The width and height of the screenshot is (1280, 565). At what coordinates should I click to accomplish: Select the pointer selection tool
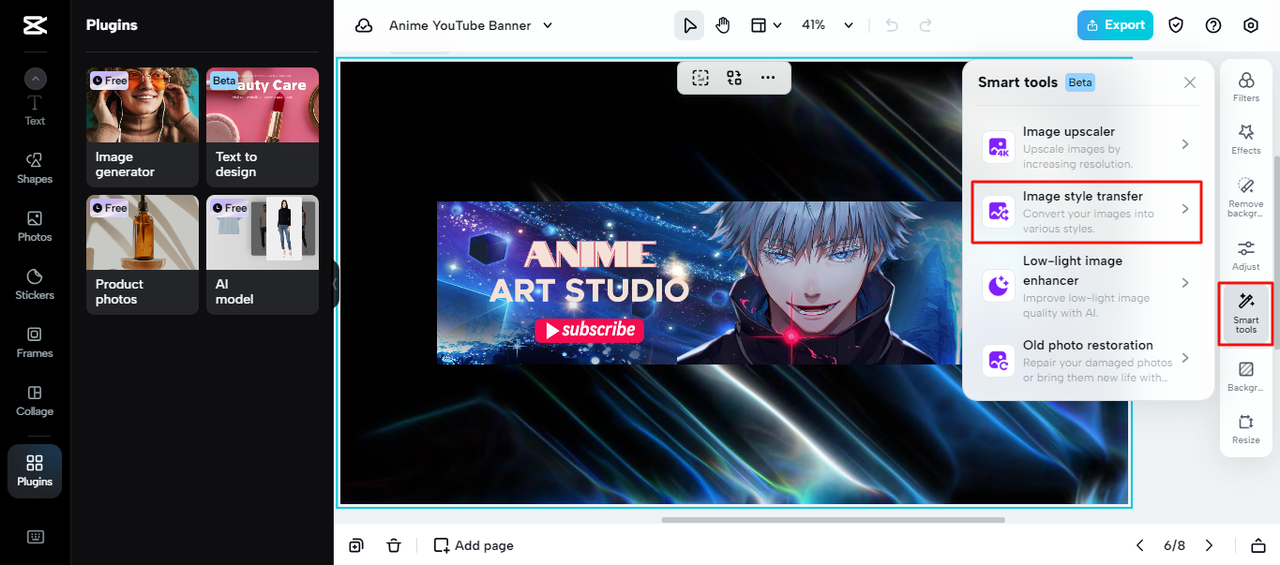tap(689, 25)
